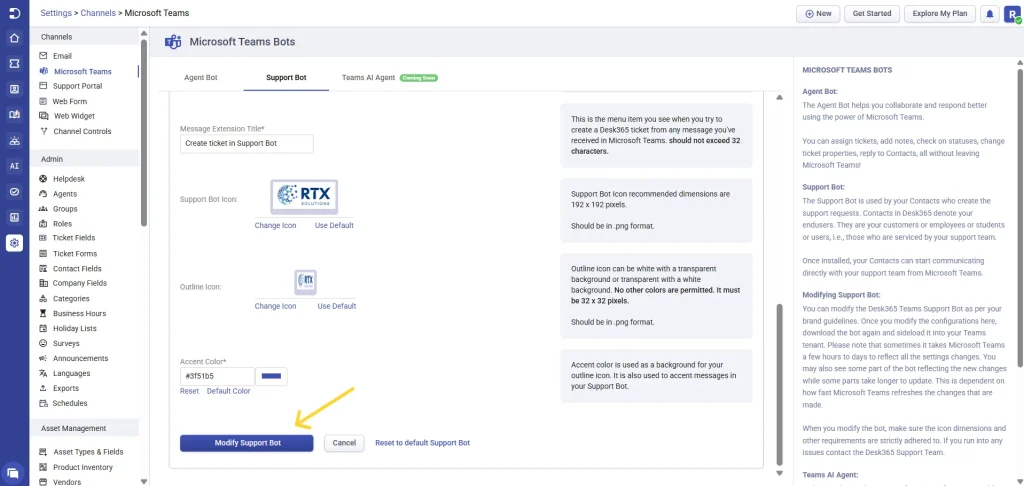The width and height of the screenshot is (1024, 486).
Task: Click the Accent Color blue swatch
Action: tap(271, 376)
